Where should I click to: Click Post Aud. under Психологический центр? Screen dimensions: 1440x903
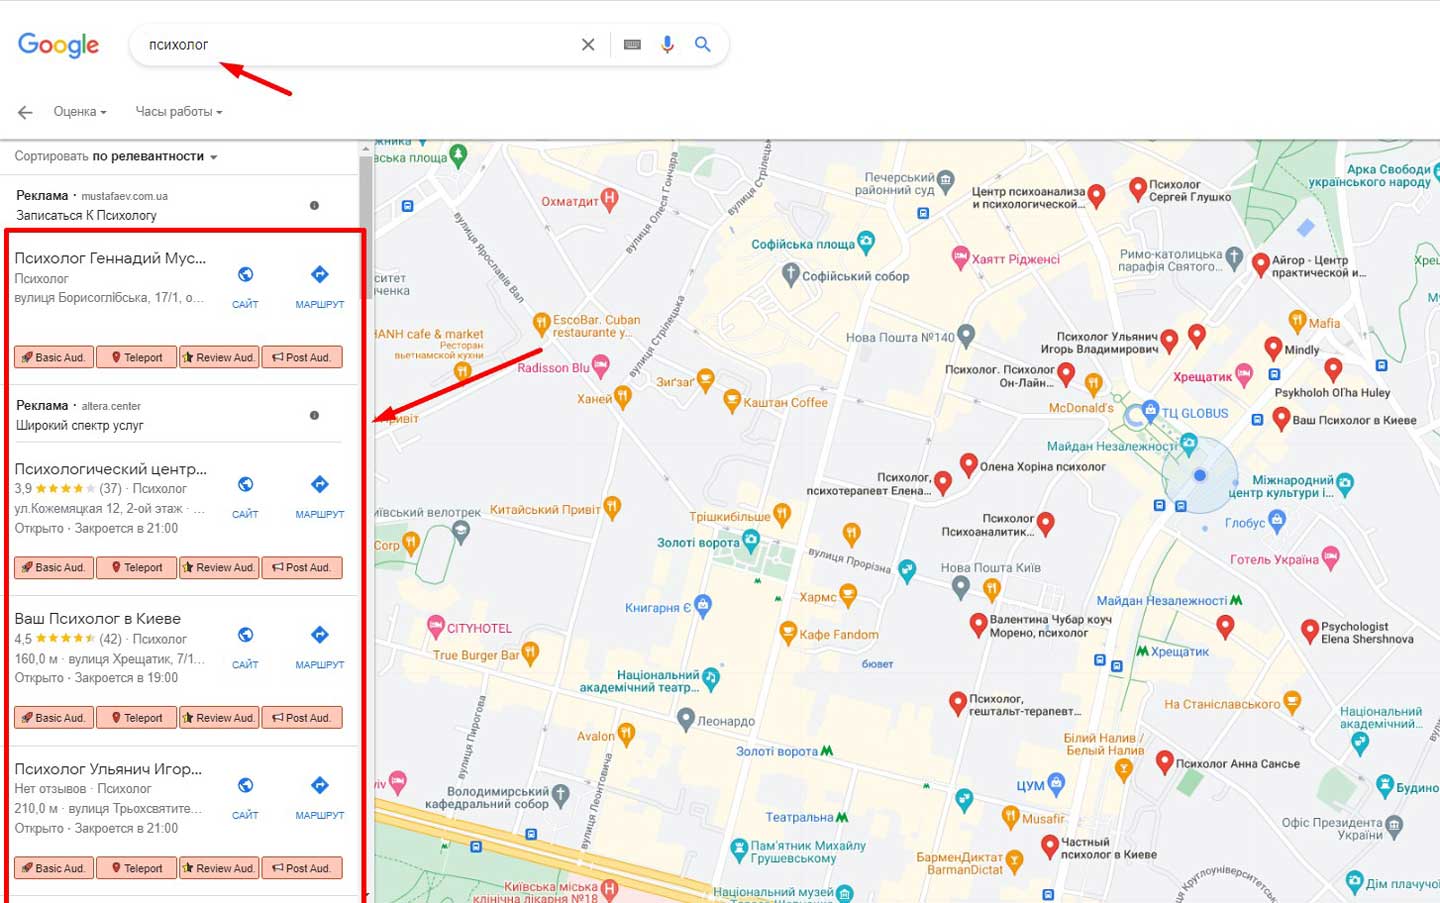(x=302, y=567)
